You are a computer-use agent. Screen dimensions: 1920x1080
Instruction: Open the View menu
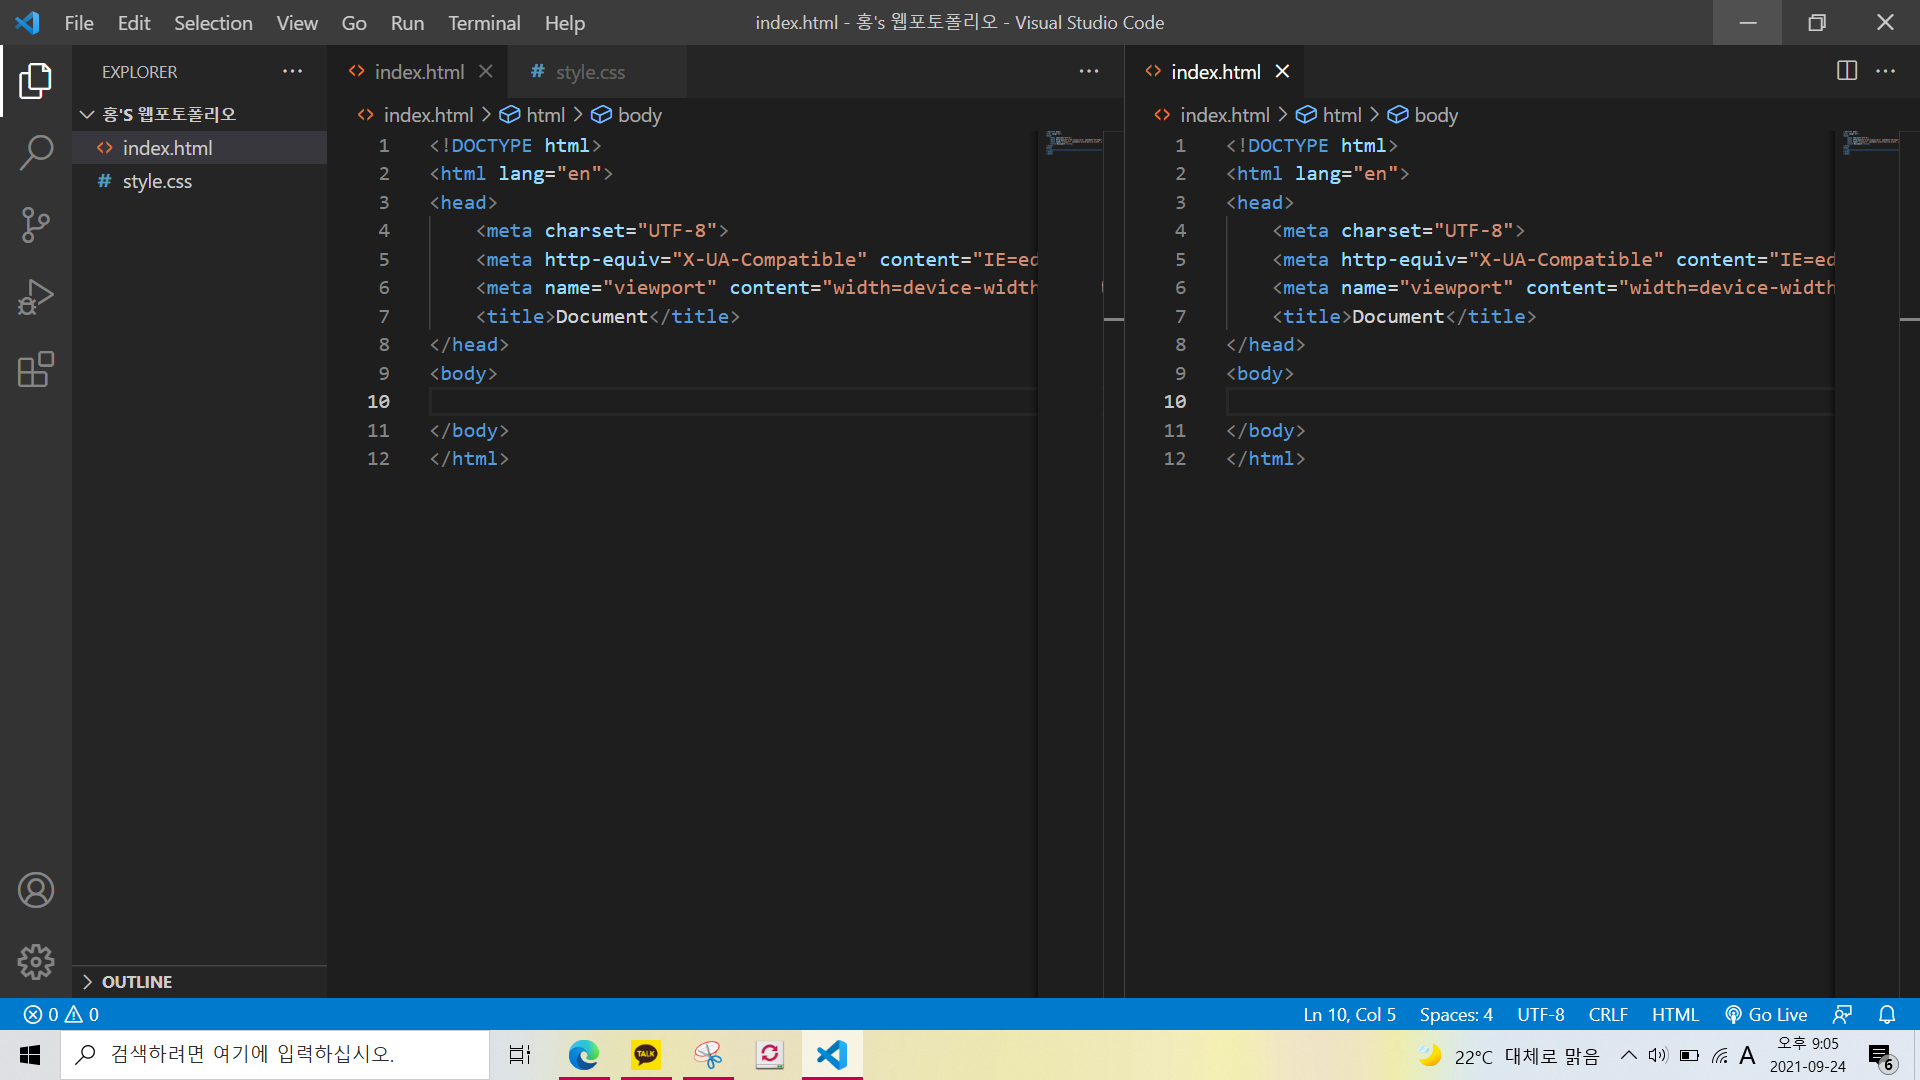(x=297, y=22)
